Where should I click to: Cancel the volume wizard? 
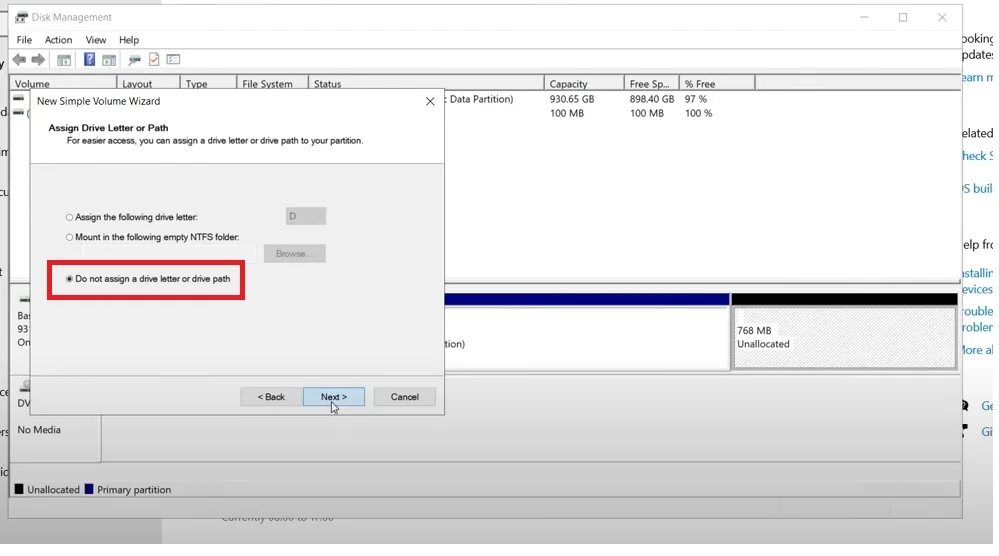(405, 397)
